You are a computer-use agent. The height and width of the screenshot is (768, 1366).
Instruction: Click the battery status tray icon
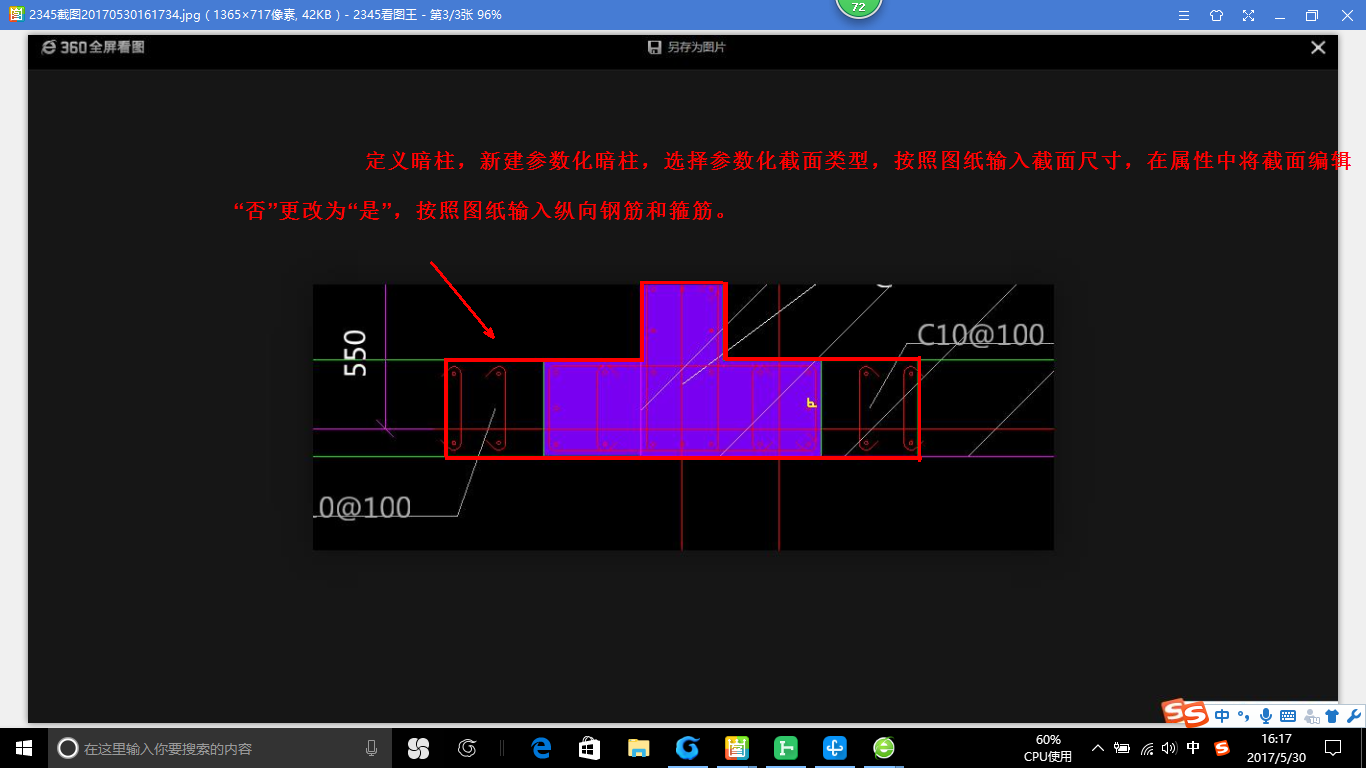1122,748
